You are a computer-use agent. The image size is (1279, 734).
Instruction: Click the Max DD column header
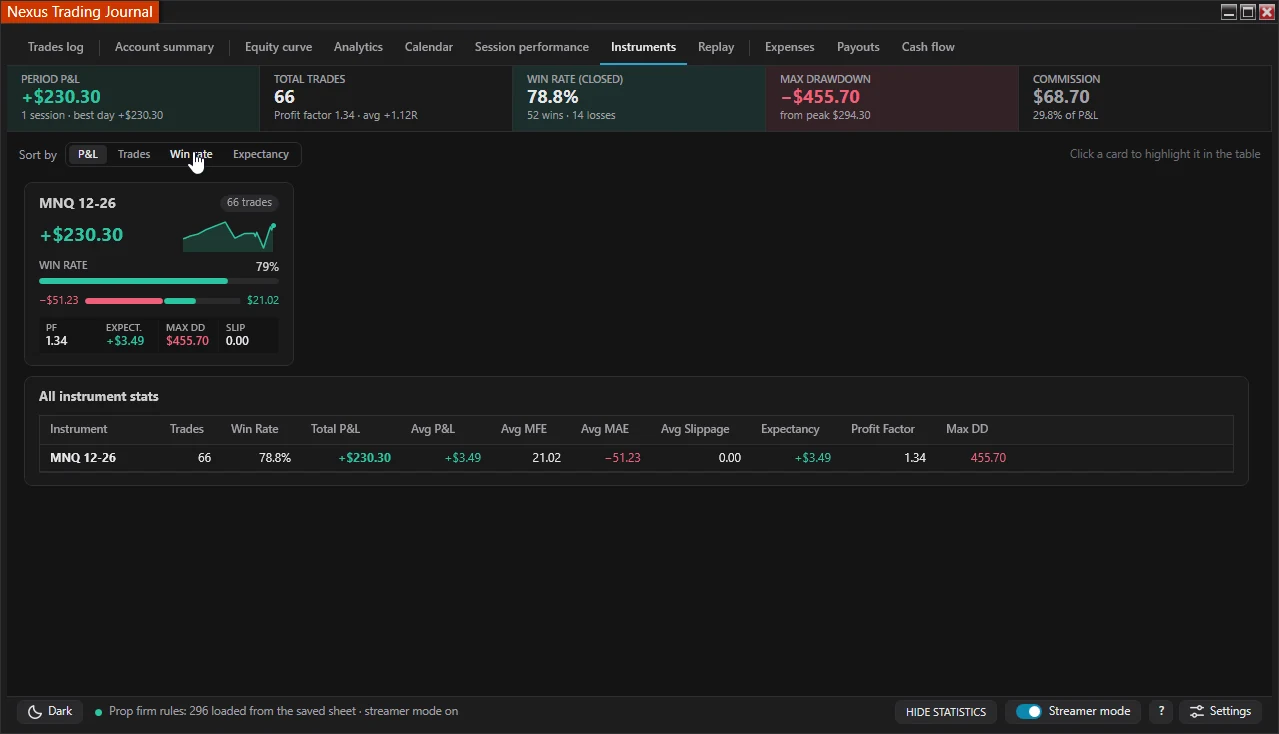967,429
